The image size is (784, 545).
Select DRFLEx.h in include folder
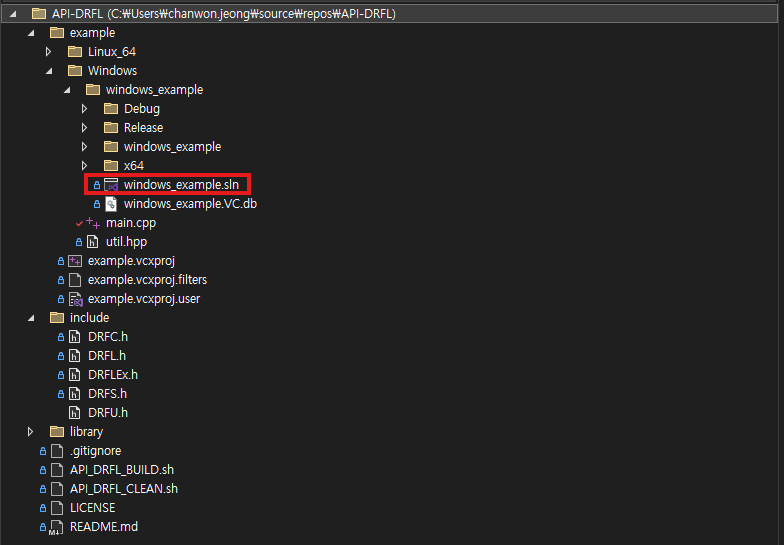pyautogui.click(x=112, y=375)
